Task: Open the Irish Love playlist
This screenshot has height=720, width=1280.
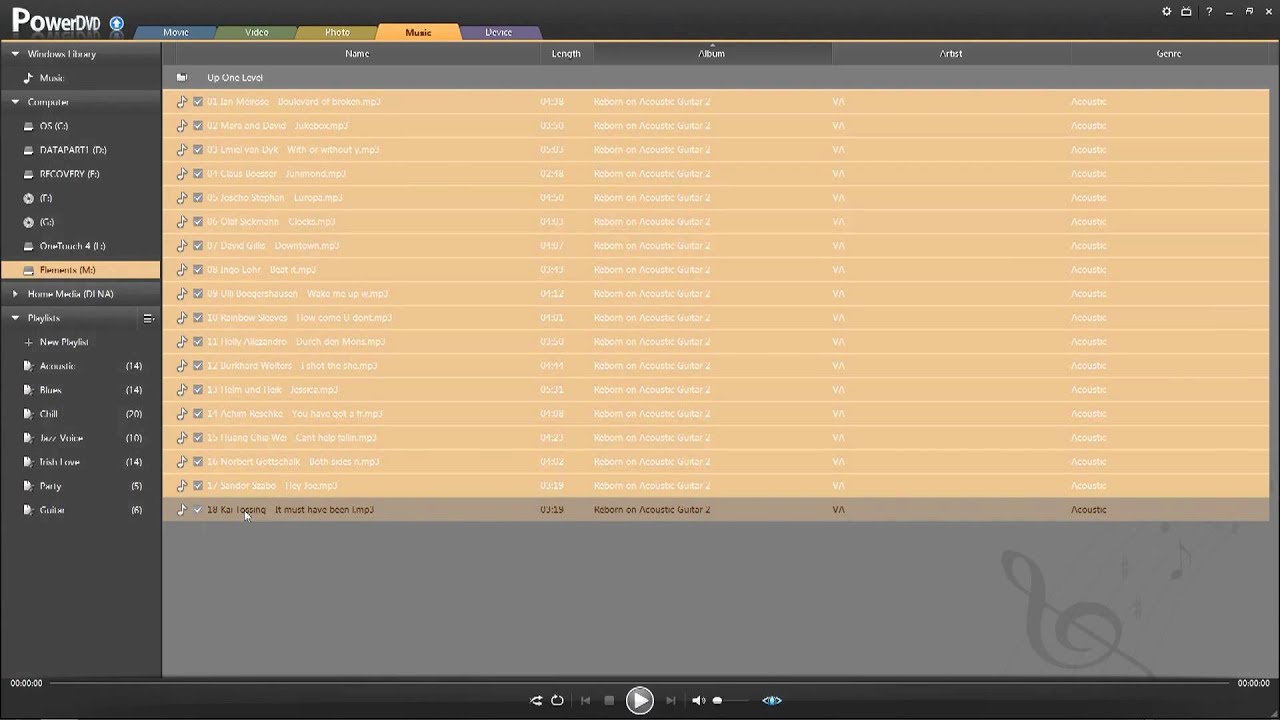Action: [x=59, y=462]
